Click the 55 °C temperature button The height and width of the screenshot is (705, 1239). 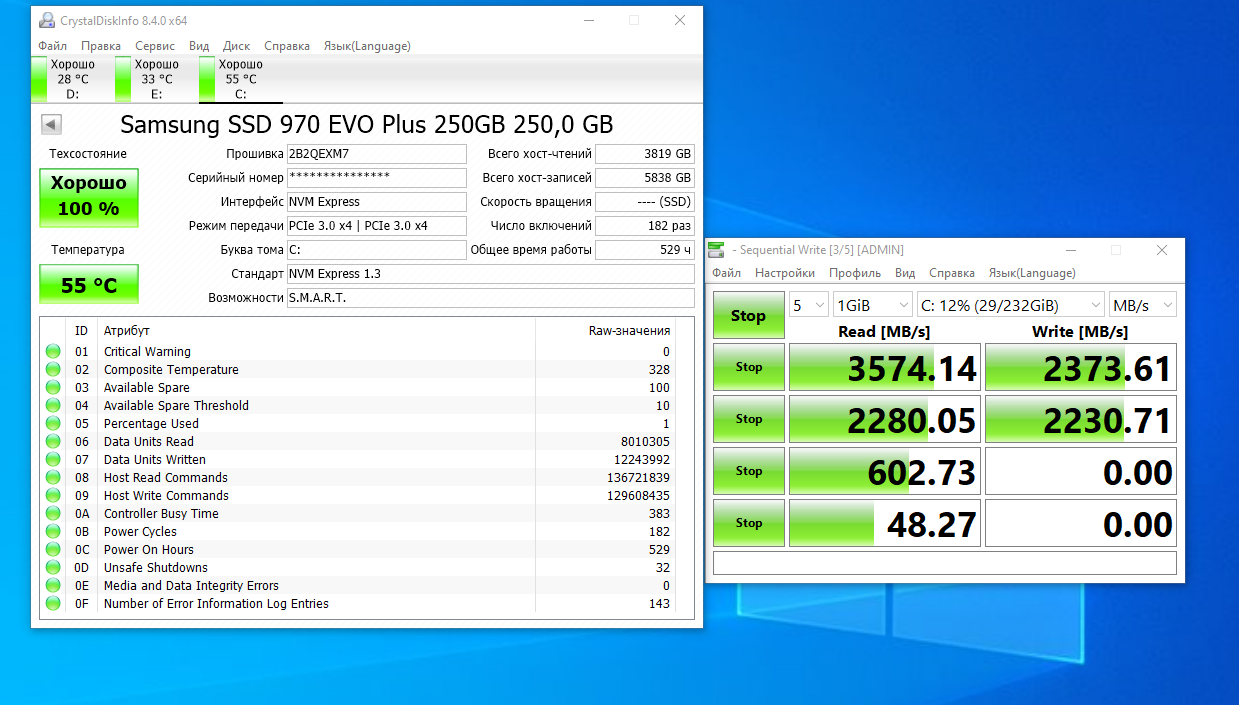[89, 284]
